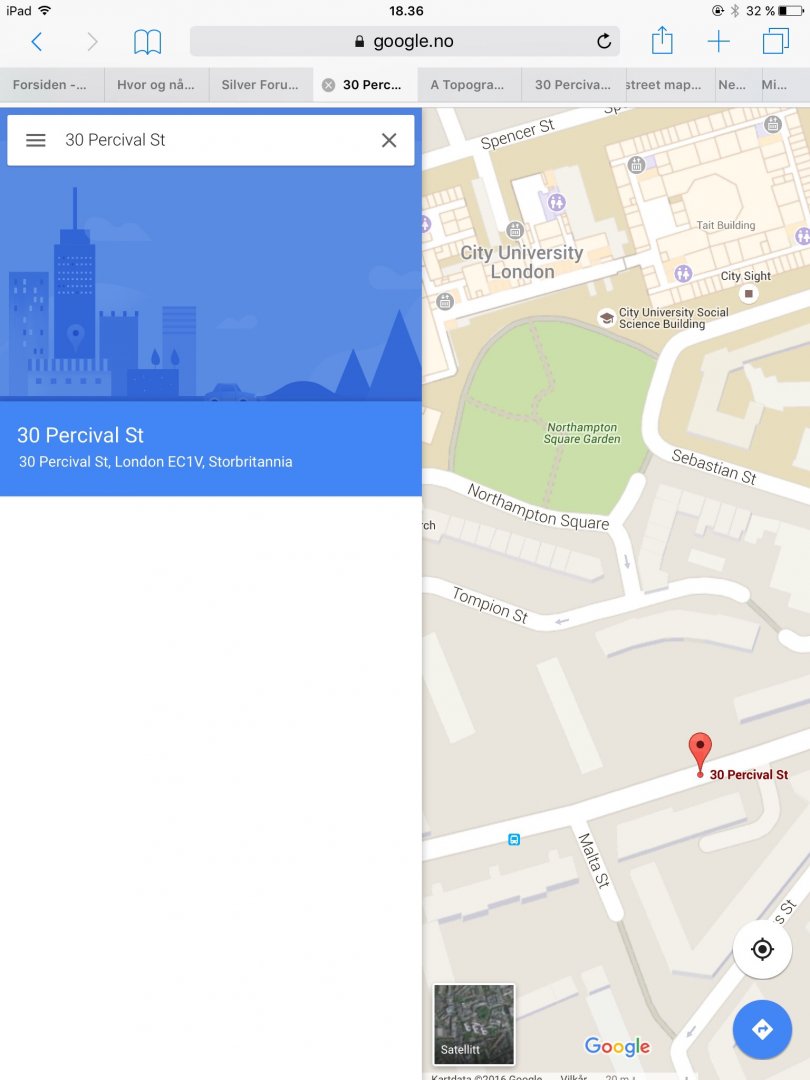Open the hamburger menu in search box
Image resolution: width=810 pixels, height=1080 pixels.
pos(36,141)
